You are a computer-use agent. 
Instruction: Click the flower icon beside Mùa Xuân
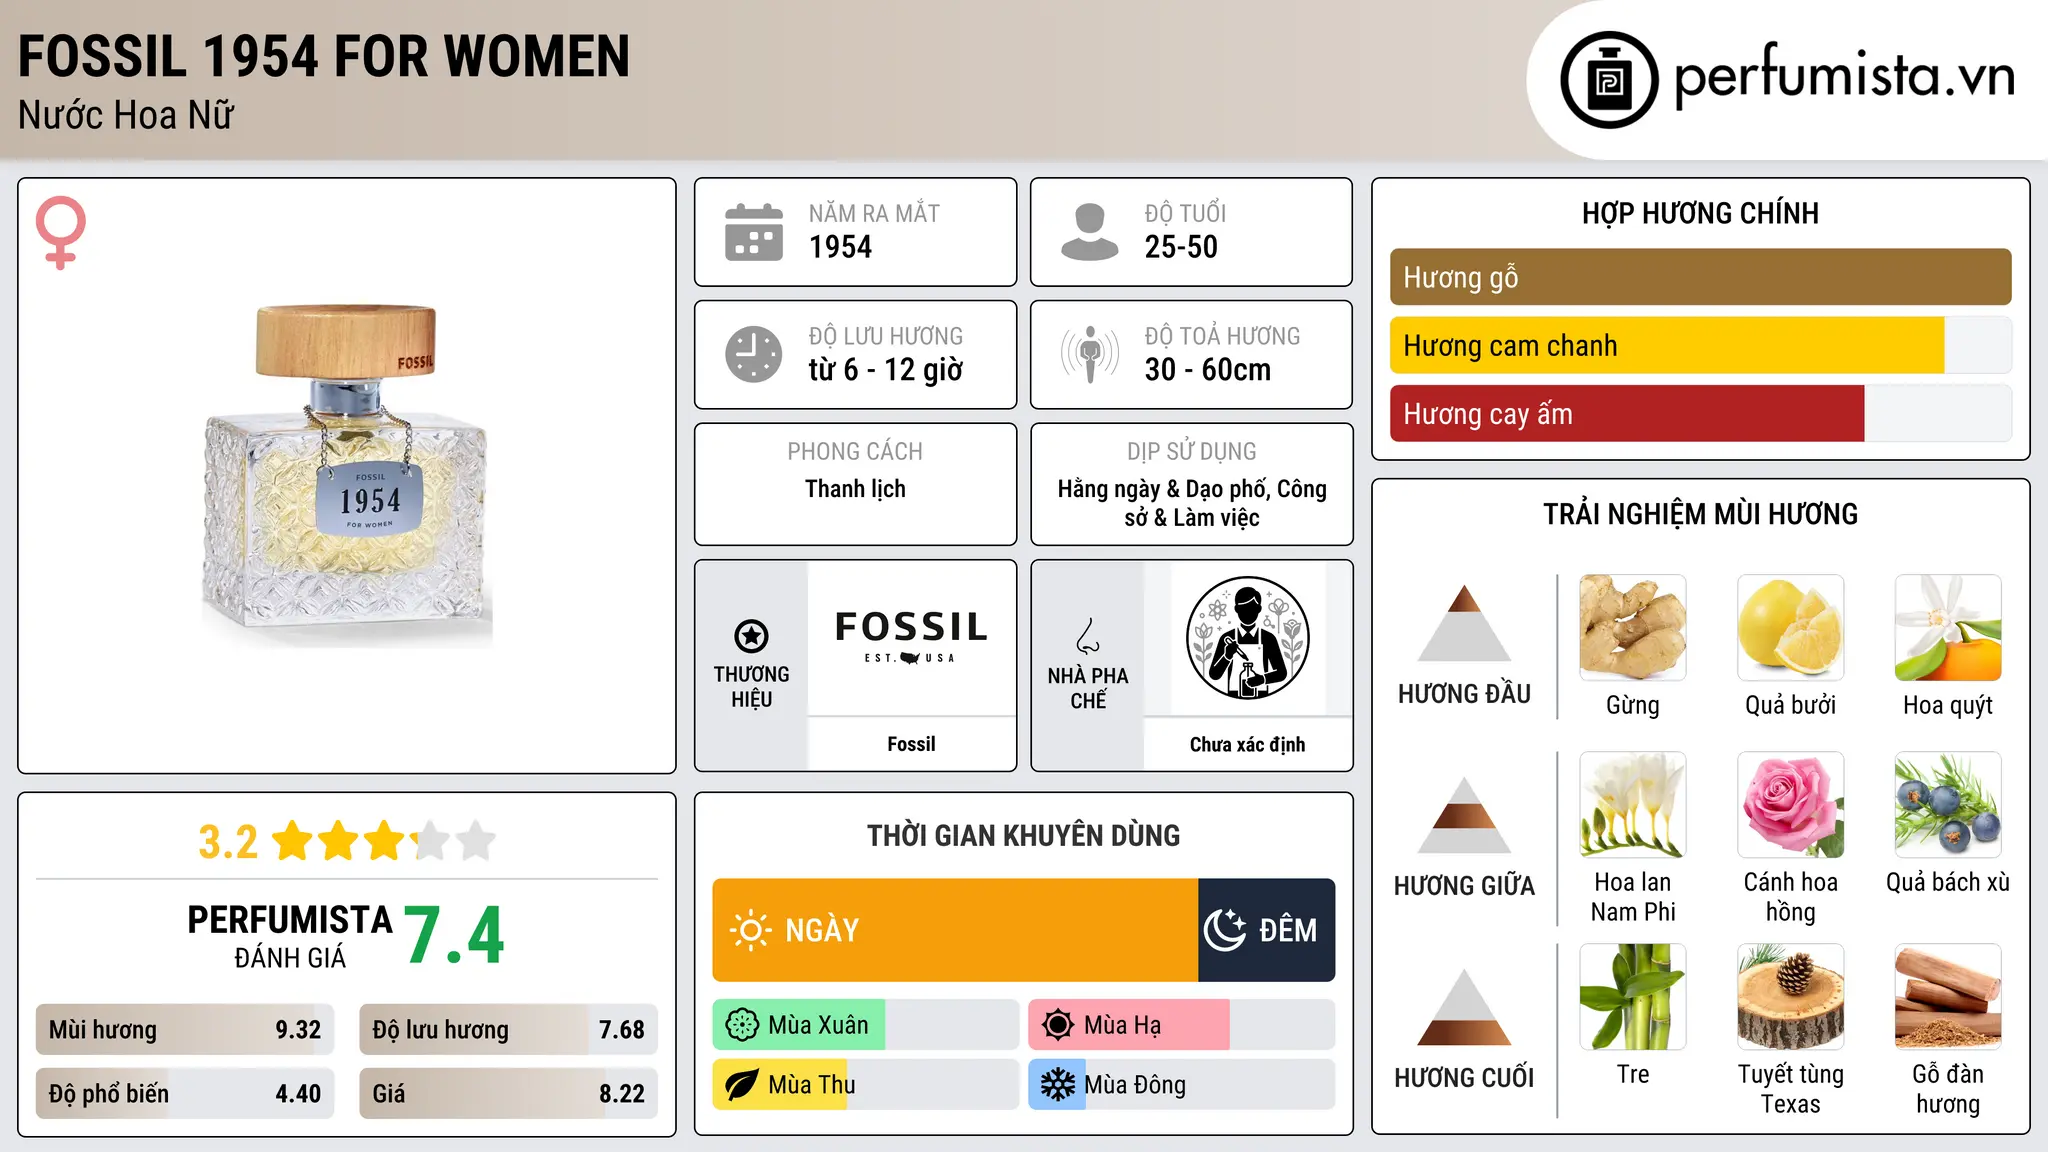pyautogui.click(x=742, y=1025)
